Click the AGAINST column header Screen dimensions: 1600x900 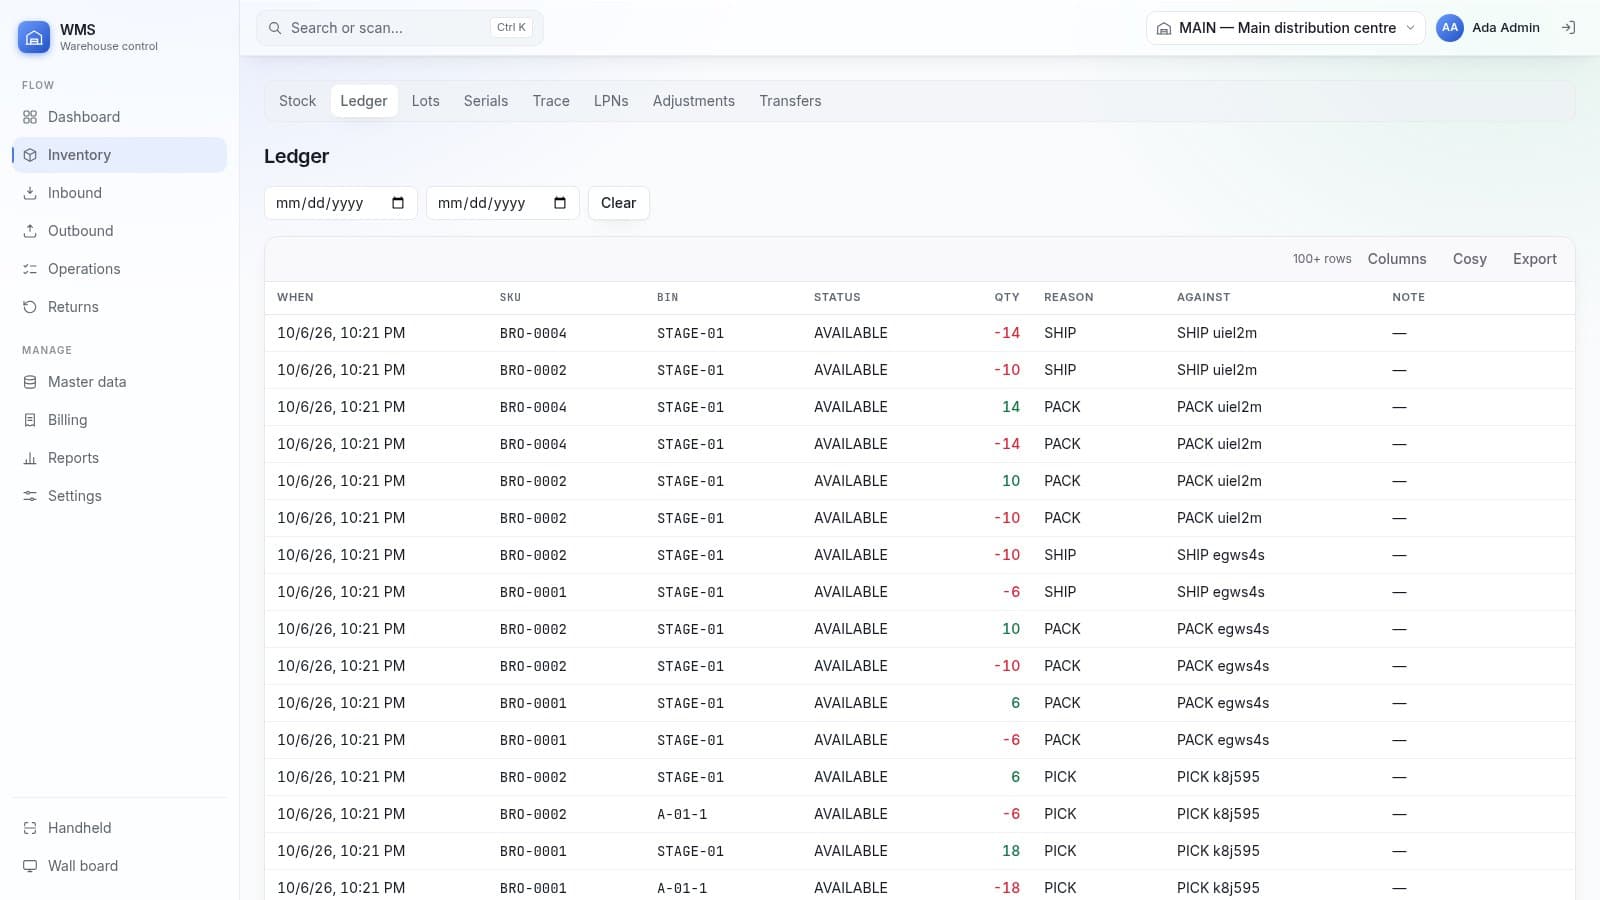(x=1203, y=297)
